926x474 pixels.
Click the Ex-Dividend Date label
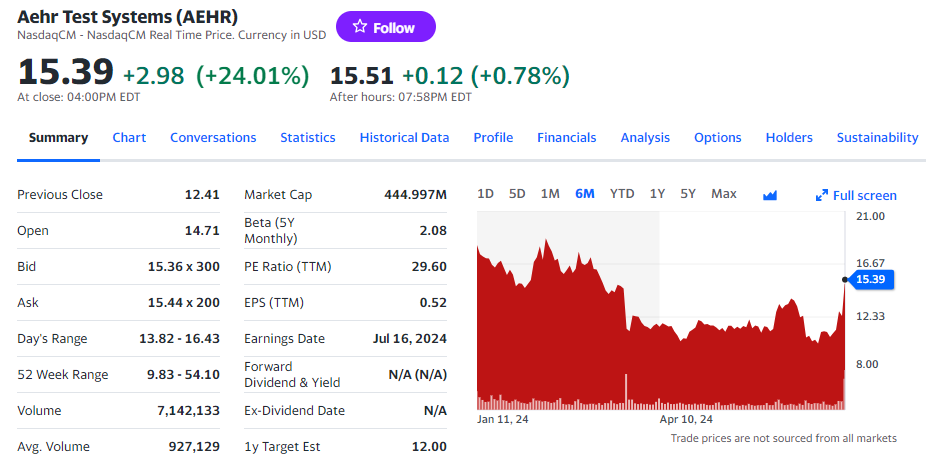[294, 410]
